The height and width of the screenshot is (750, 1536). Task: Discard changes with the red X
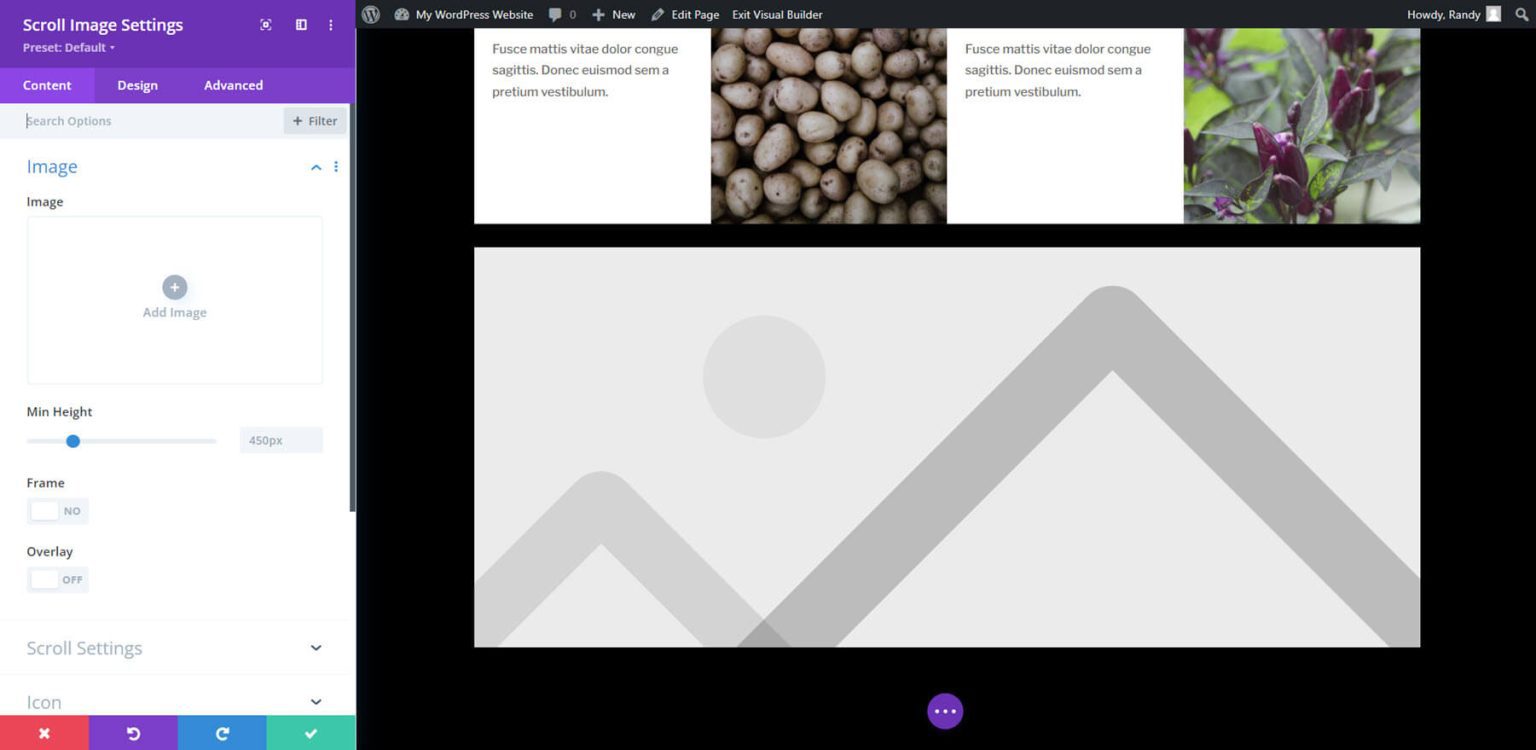point(44,732)
